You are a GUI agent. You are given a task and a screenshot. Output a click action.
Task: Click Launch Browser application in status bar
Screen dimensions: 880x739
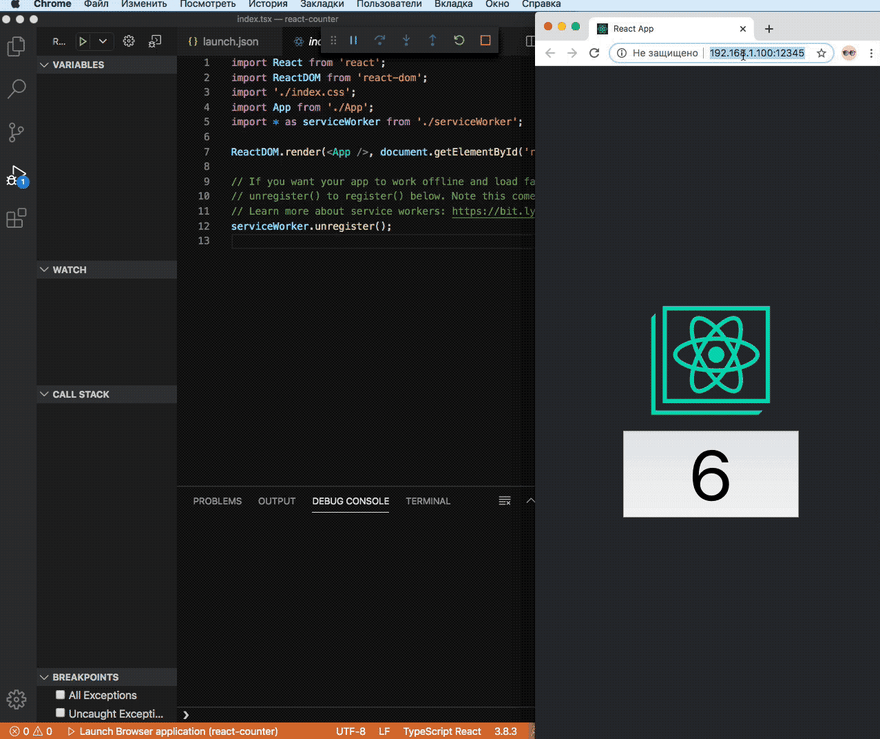172,731
